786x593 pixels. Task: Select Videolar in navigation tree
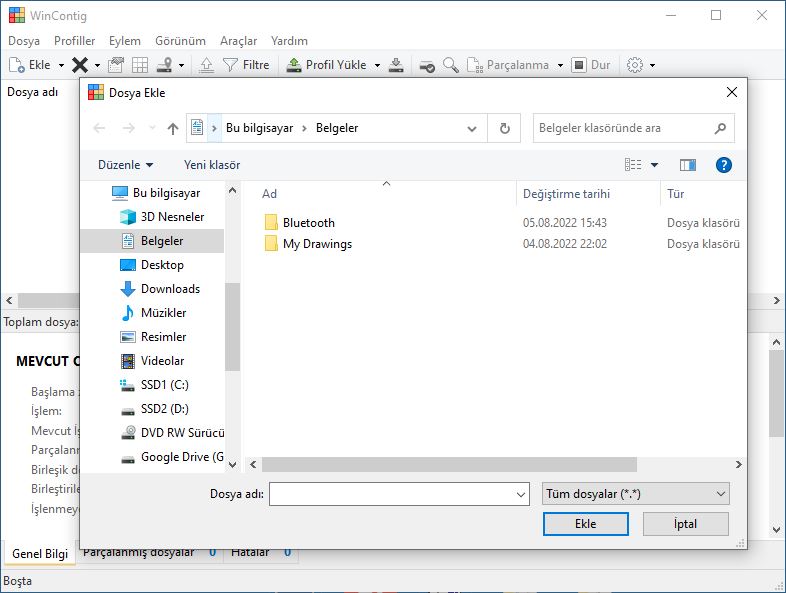pos(152,361)
